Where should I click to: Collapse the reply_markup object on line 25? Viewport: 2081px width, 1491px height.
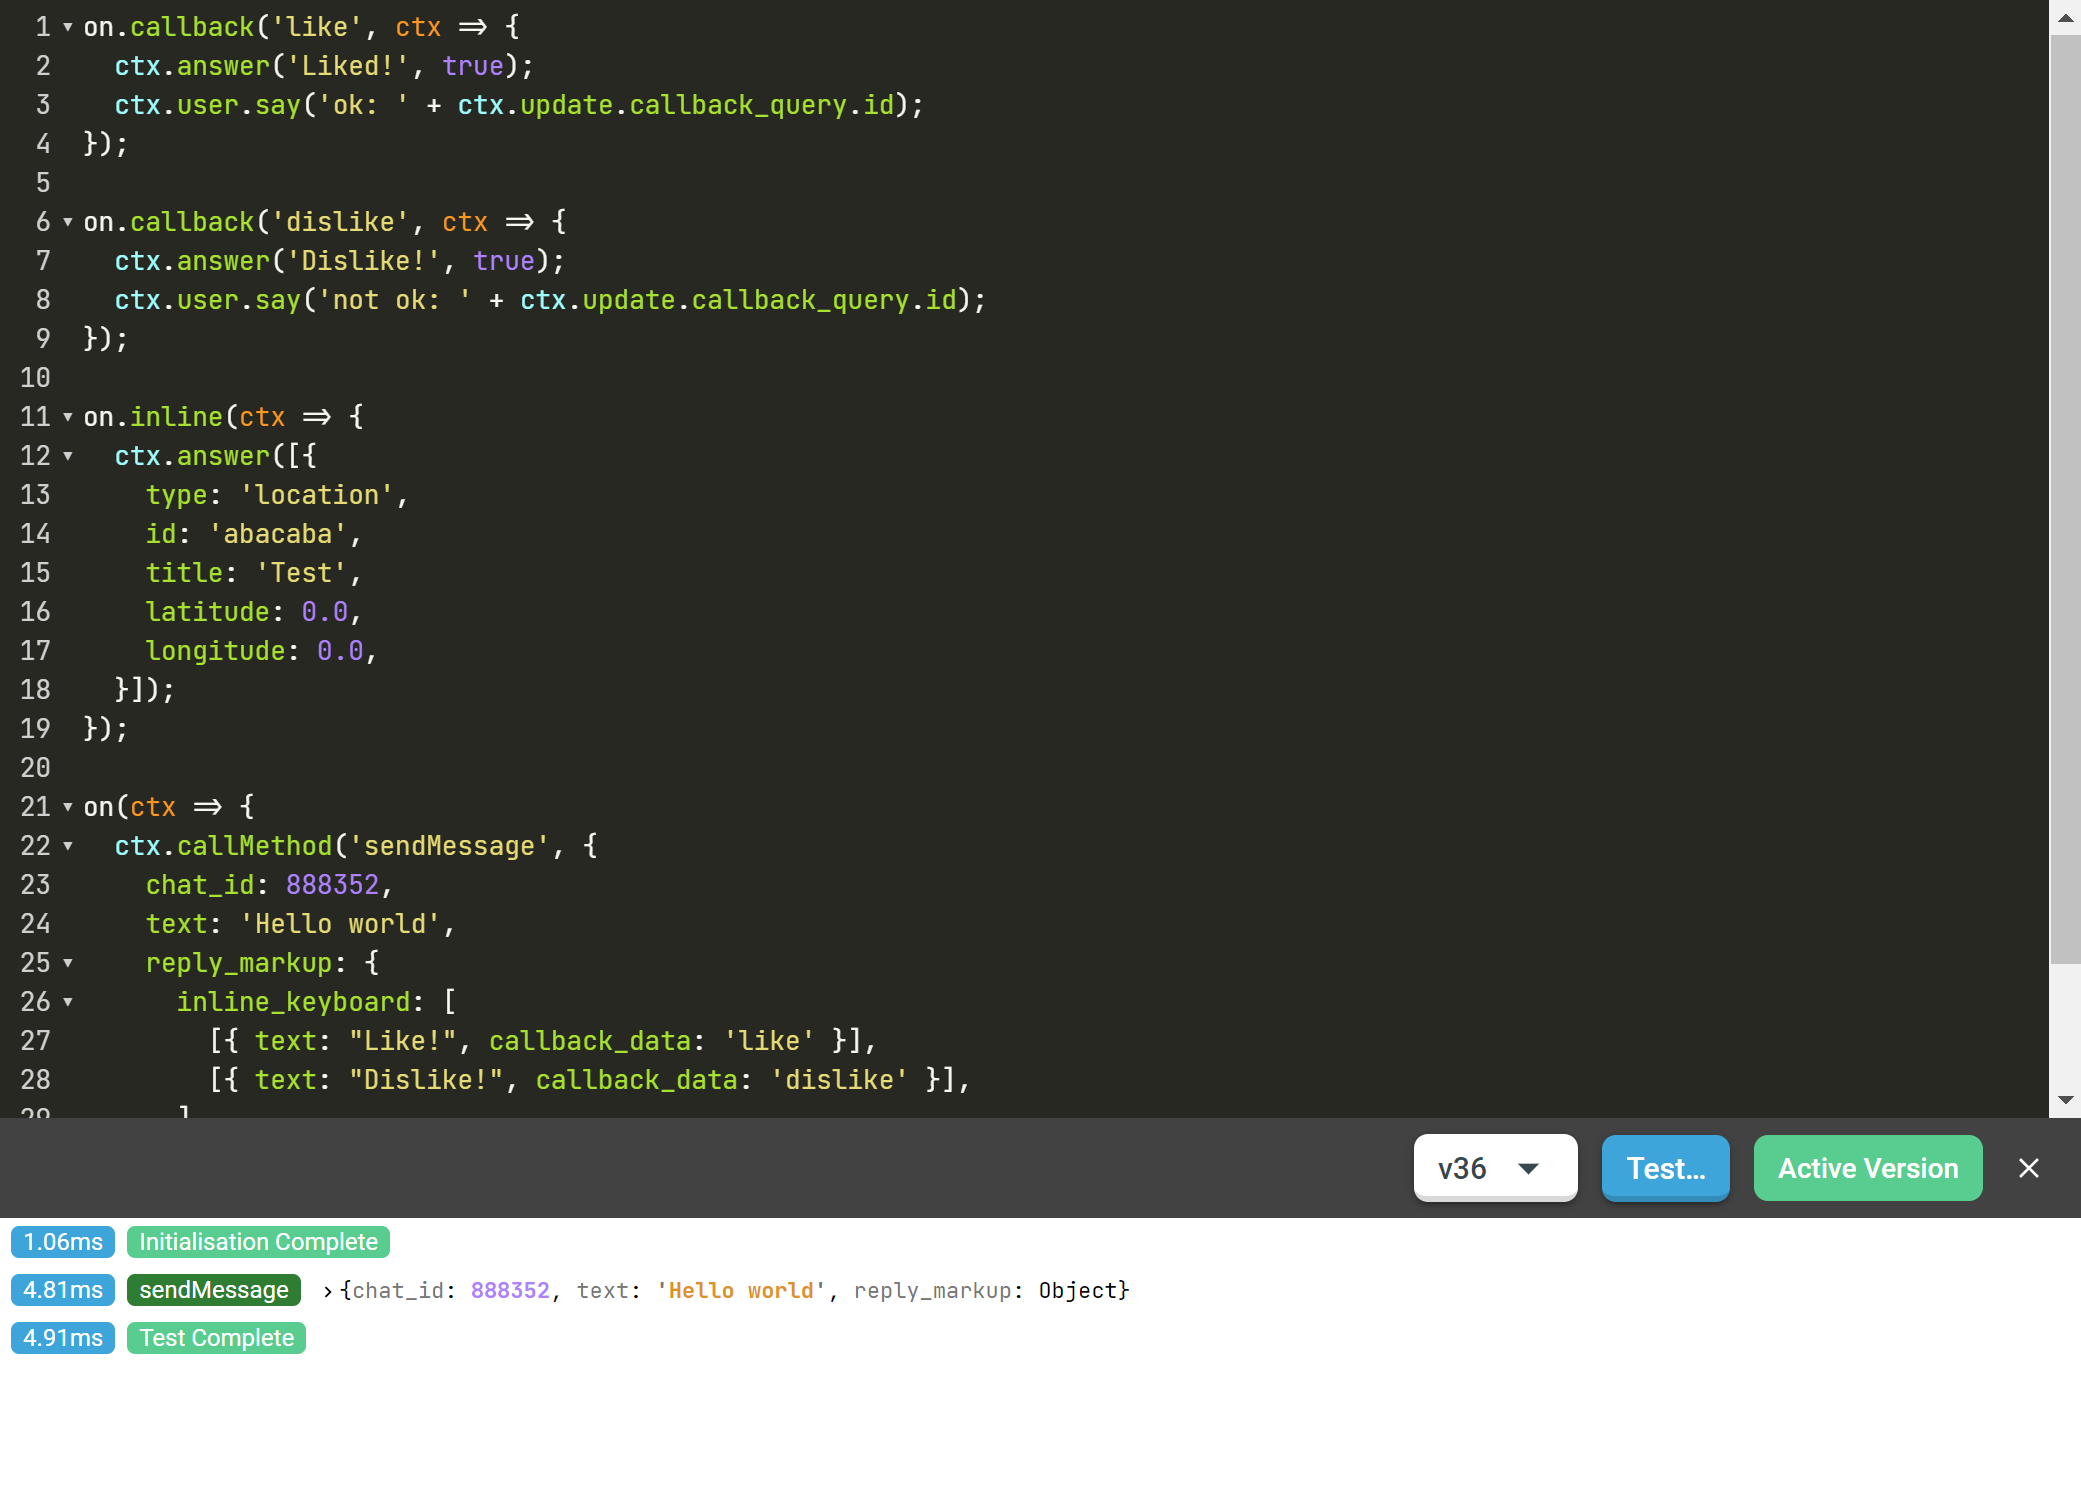[68, 963]
